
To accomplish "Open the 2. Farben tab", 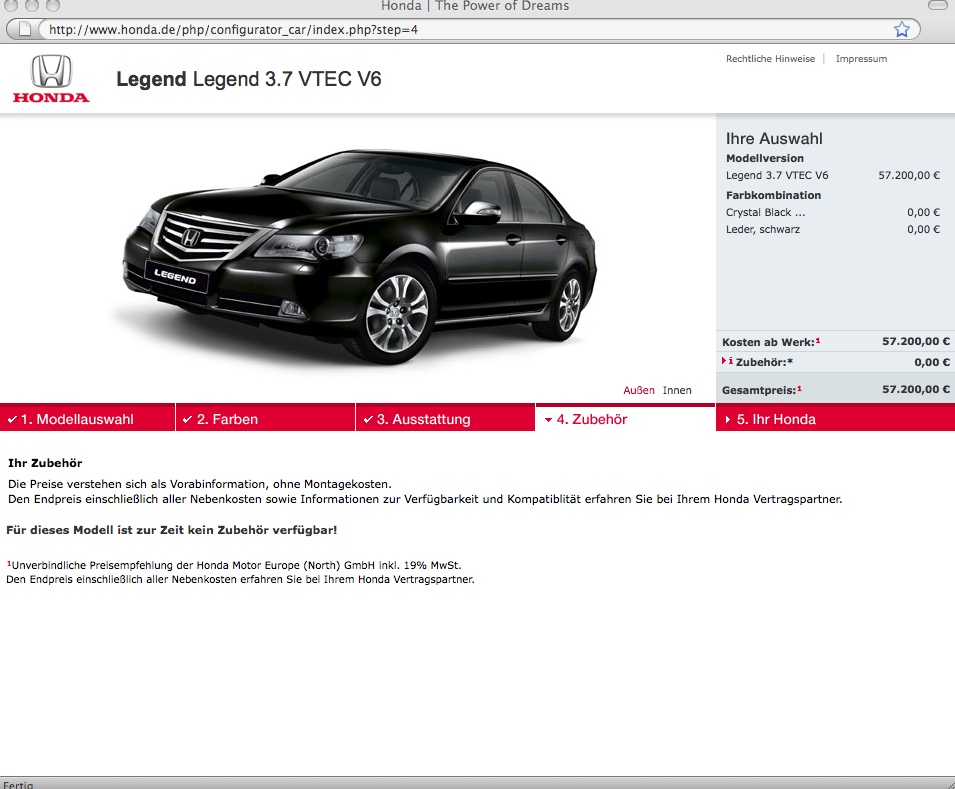I will [227, 419].
